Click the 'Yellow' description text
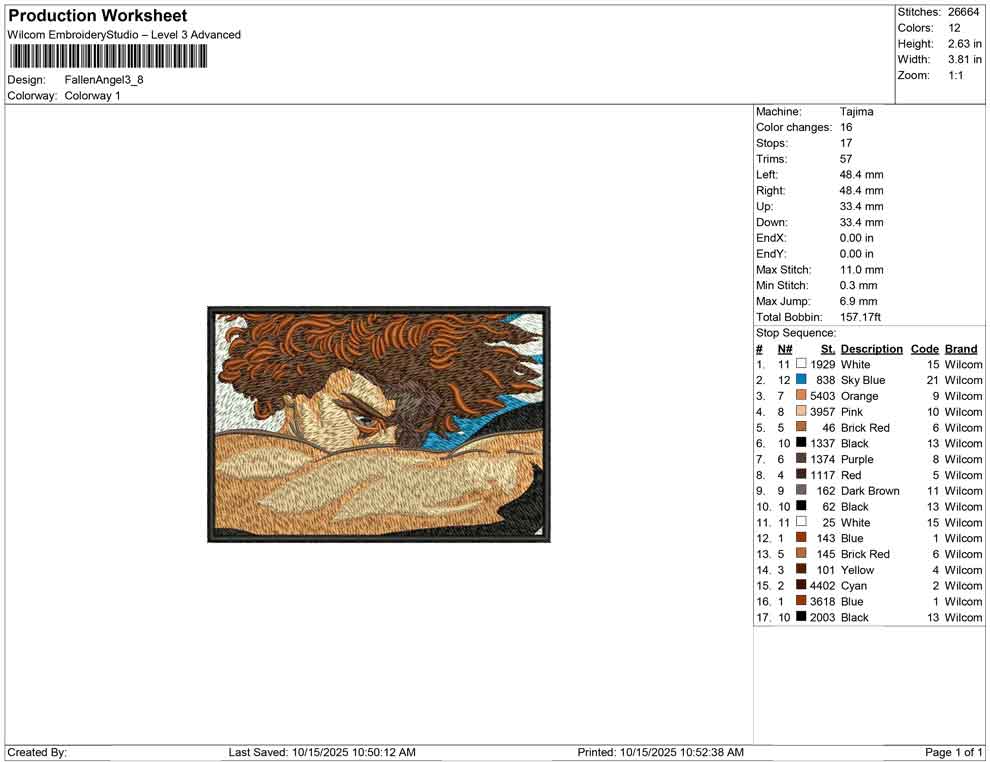The width and height of the screenshot is (990, 762). (857, 569)
